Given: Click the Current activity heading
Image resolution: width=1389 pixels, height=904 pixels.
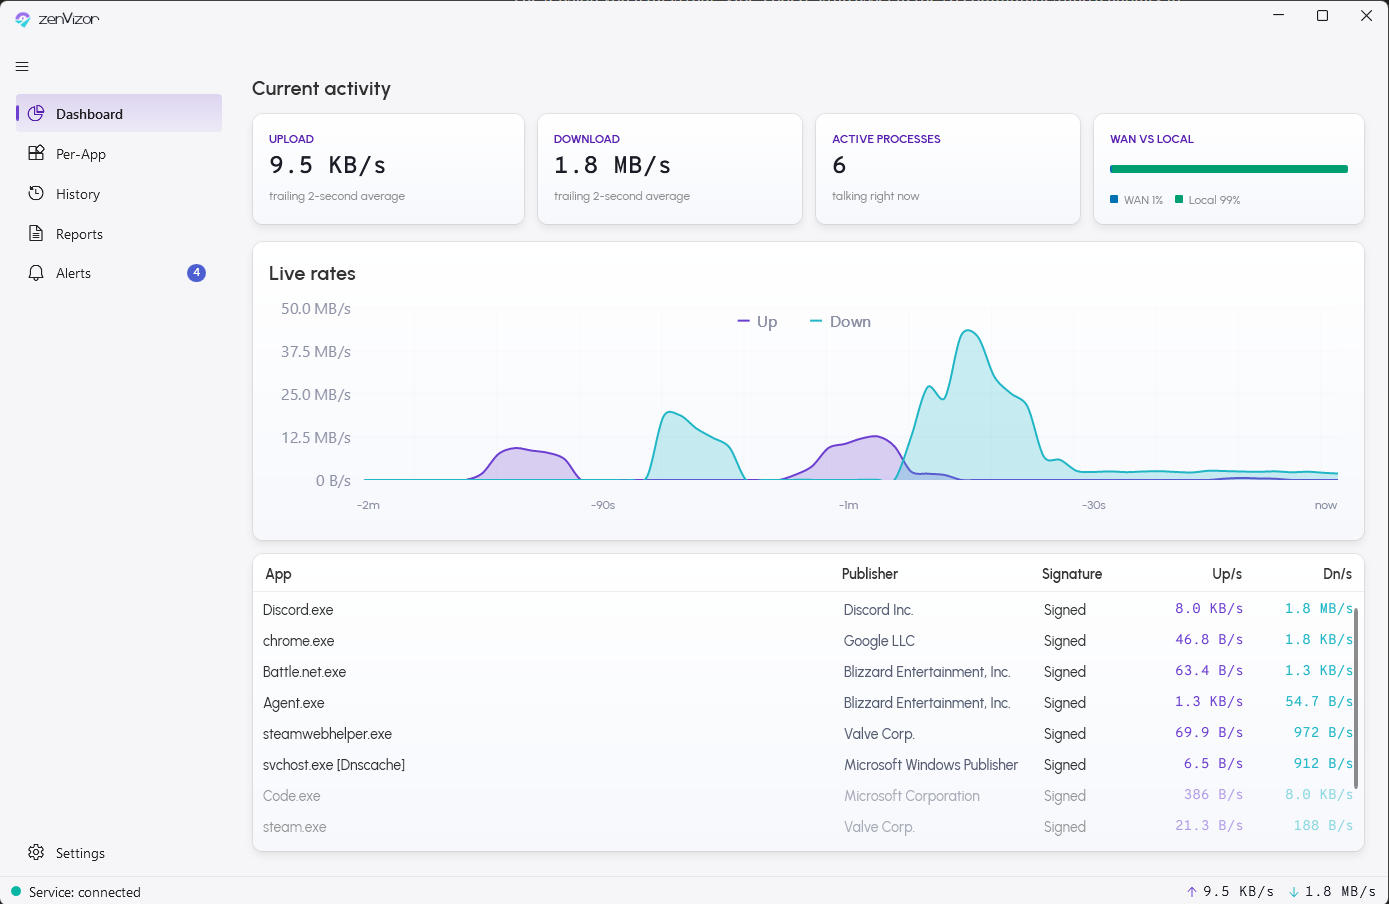Looking at the screenshot, I should (x=321, y=88).
